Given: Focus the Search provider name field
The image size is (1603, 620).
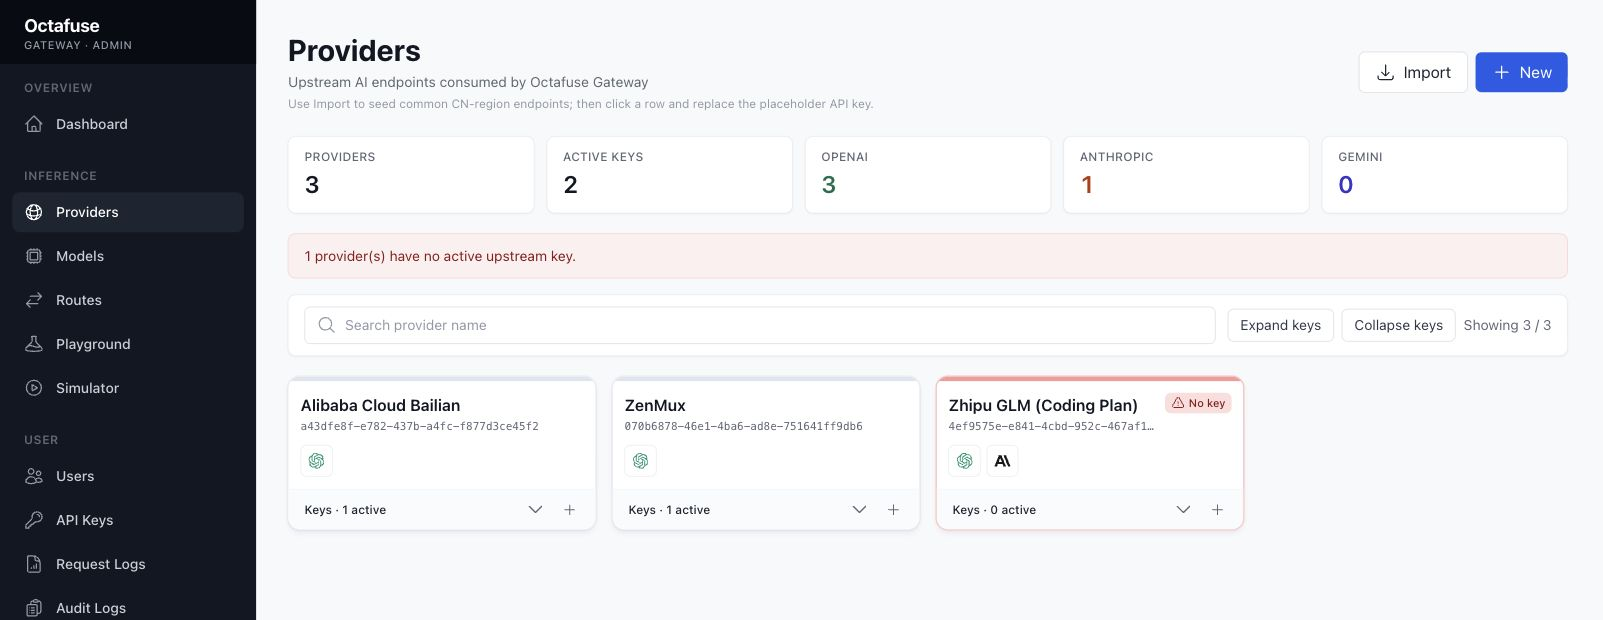Looking at the screenshot, I should (760, 325).
